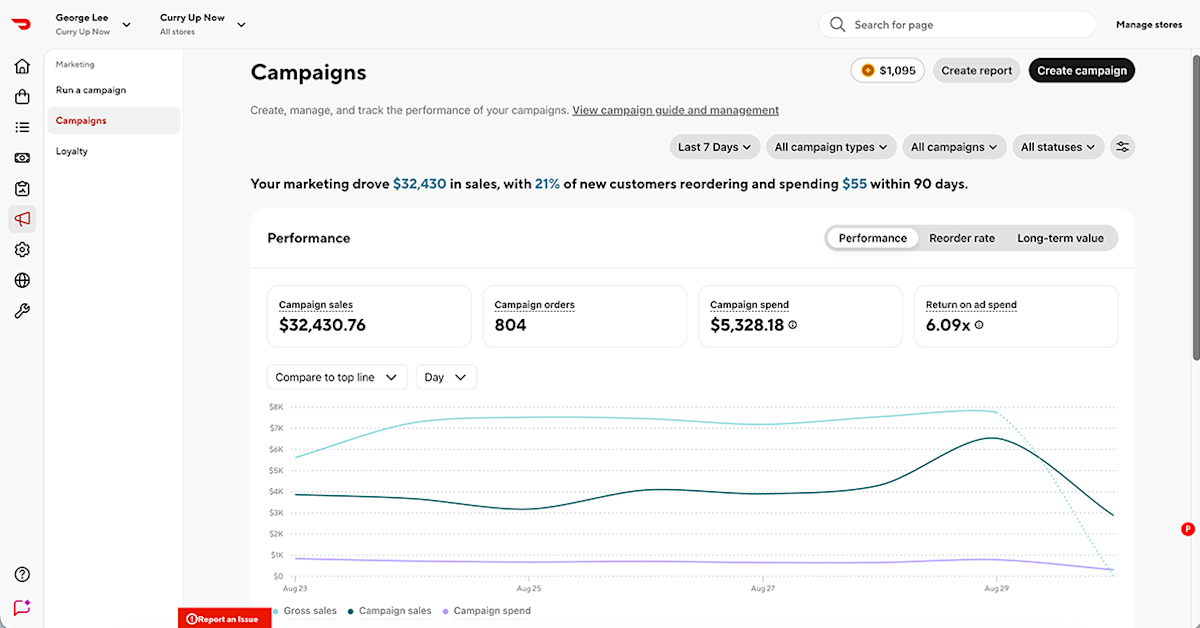The image size is (1200, 628).
Task: Open the Last 7 Days date filter
Action: pos(715,147)
